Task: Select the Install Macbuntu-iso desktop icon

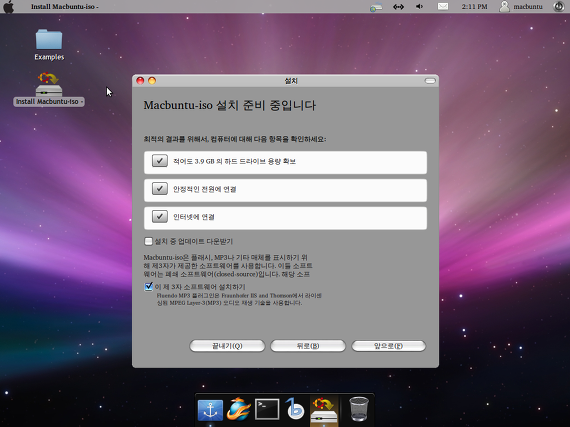Action: point(49,90)
